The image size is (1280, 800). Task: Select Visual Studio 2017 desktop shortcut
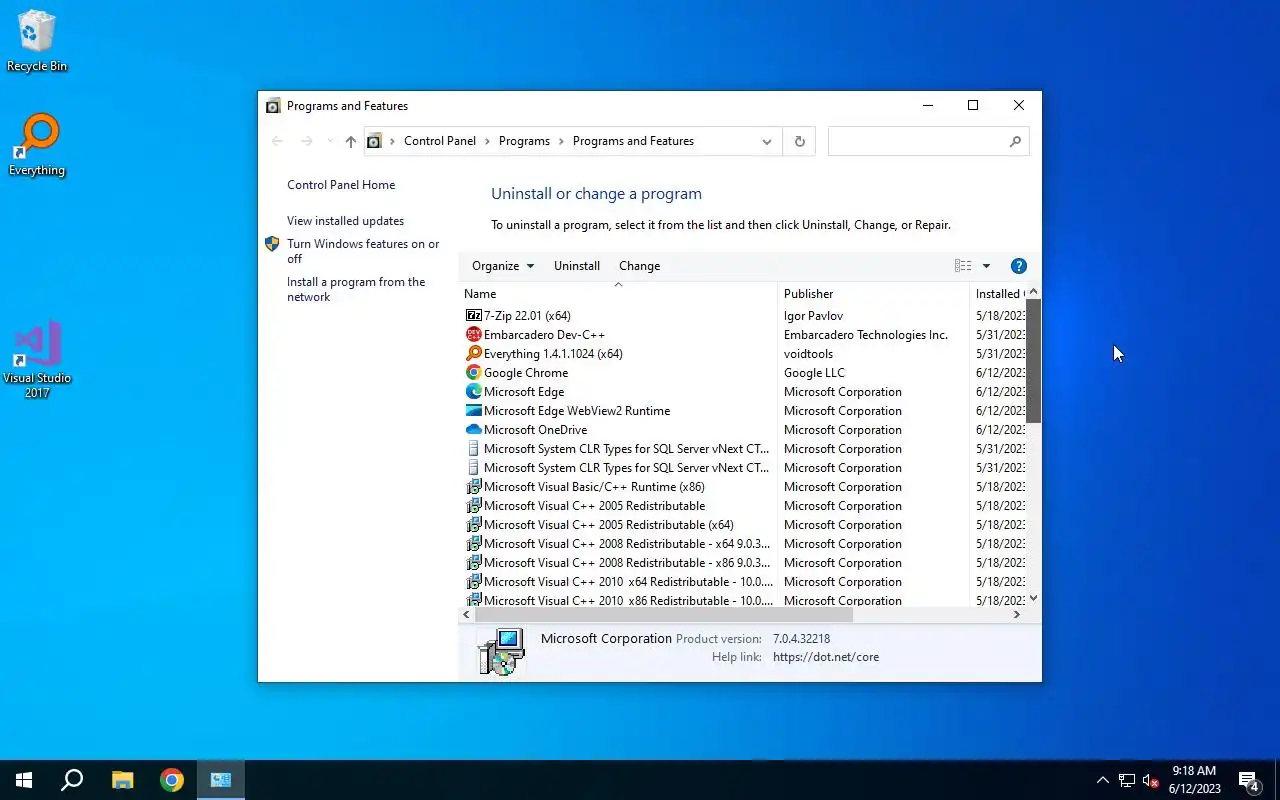37,360
